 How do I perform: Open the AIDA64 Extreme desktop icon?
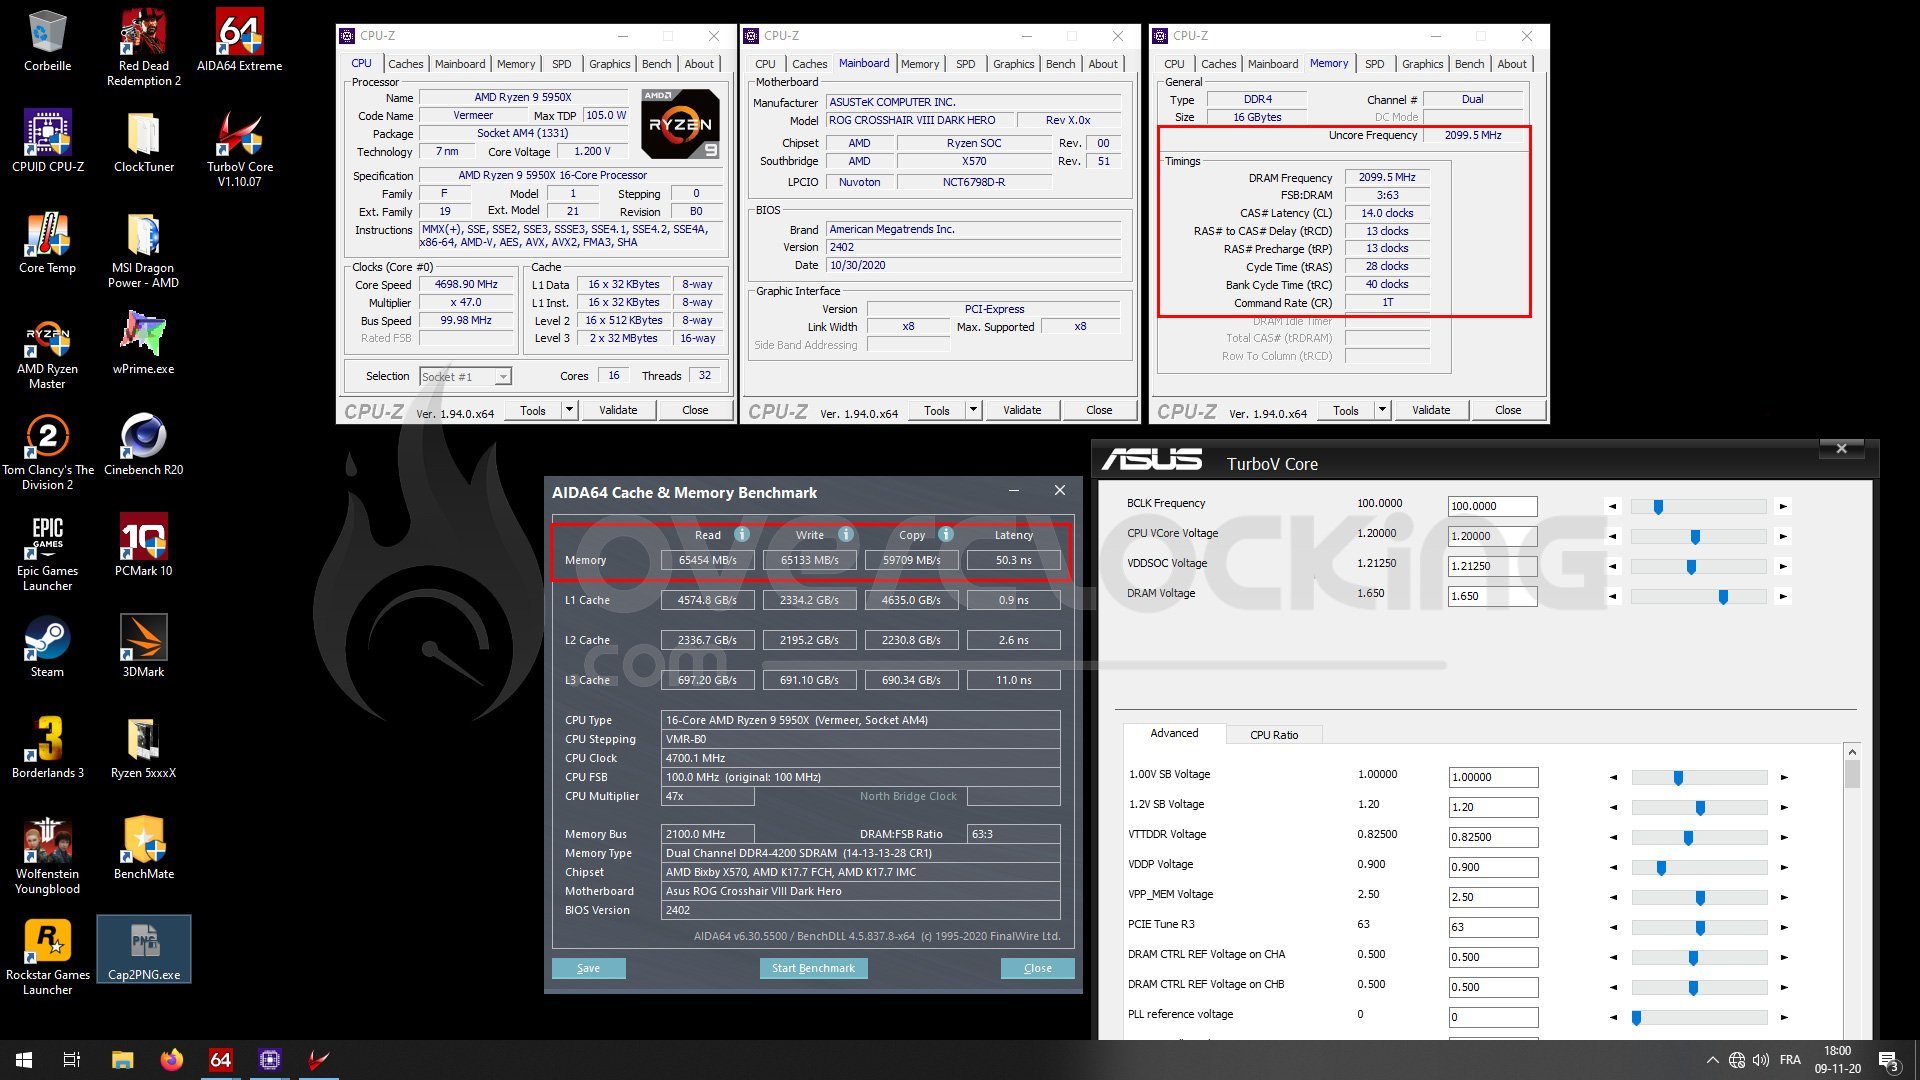coord(239,42)
